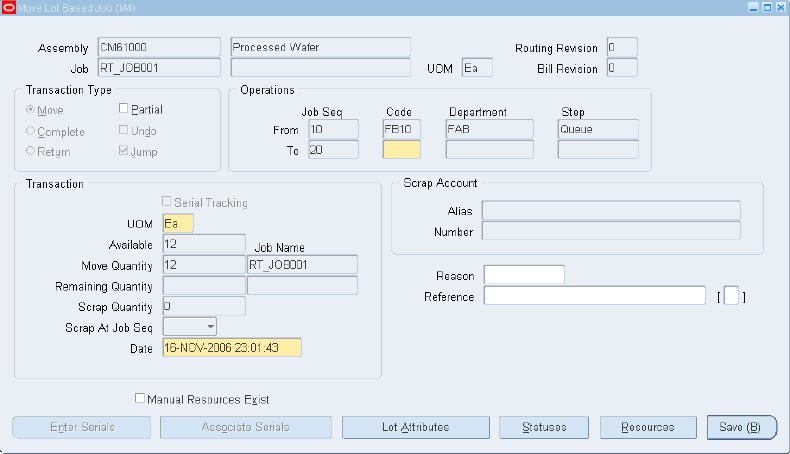This screenshot has width=790, height=454.
Task: Click the Scrap Account Number field
Action: [611, 231]
